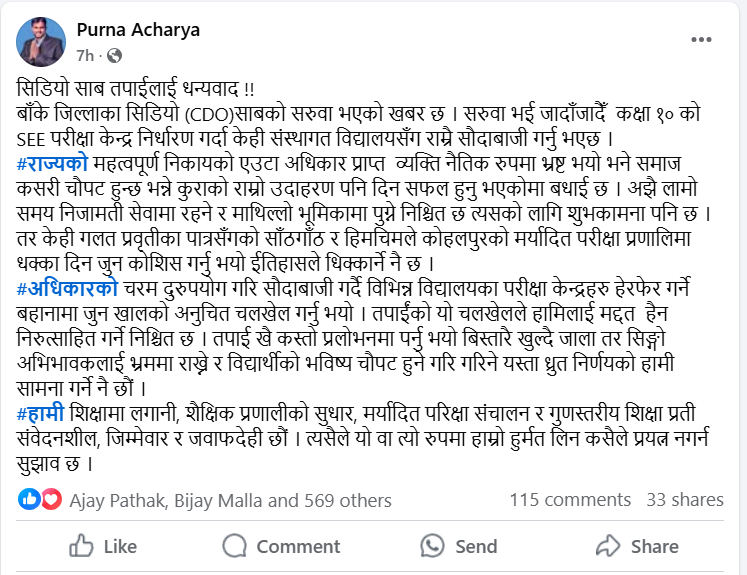View the 115 comments
This screenshot has width=747, height=575.
pos(570,500)
